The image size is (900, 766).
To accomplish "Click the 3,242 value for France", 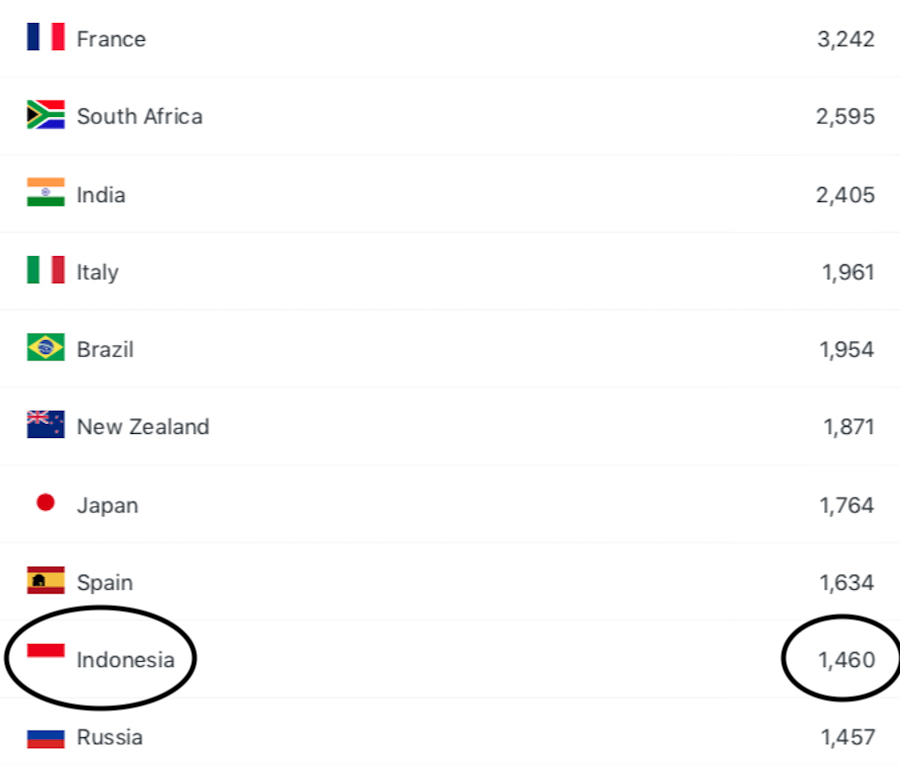I will pyautogui.click(x=845, y=39).
